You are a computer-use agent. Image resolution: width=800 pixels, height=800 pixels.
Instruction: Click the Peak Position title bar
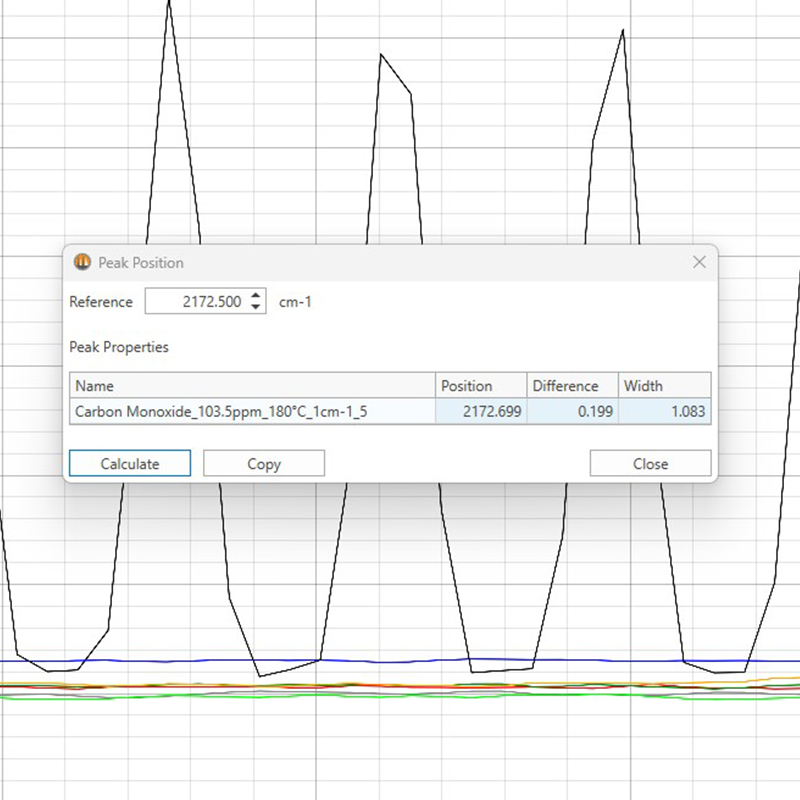[400, 262]
